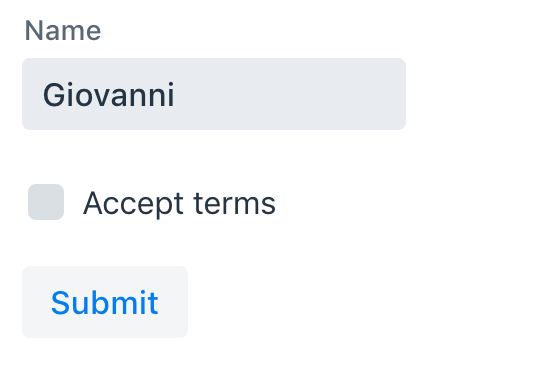Image resolution: width=540 pixels, height=366 pixels.
Task: Click on the word Giovanni in the field
Action: point(108,95)
